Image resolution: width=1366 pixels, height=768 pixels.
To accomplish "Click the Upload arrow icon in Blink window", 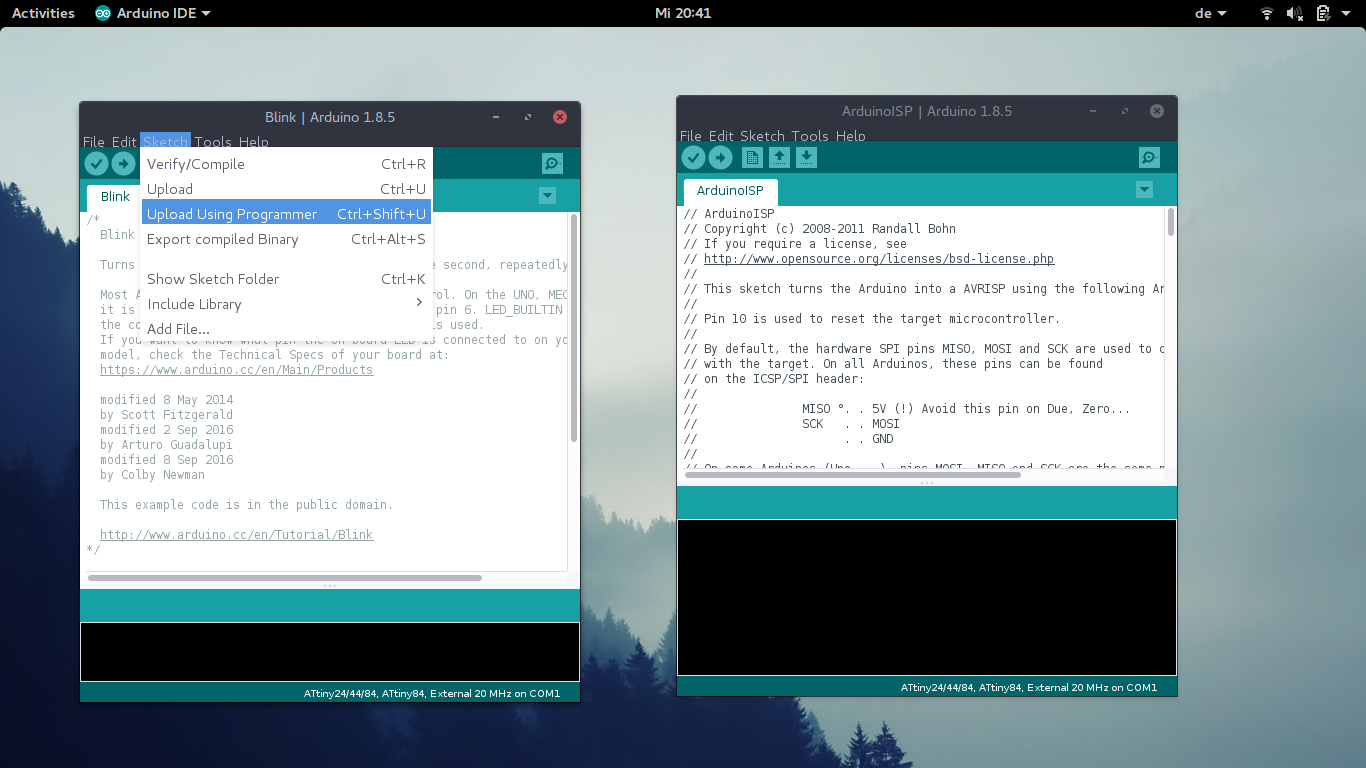I will click(x=123, y=164).
